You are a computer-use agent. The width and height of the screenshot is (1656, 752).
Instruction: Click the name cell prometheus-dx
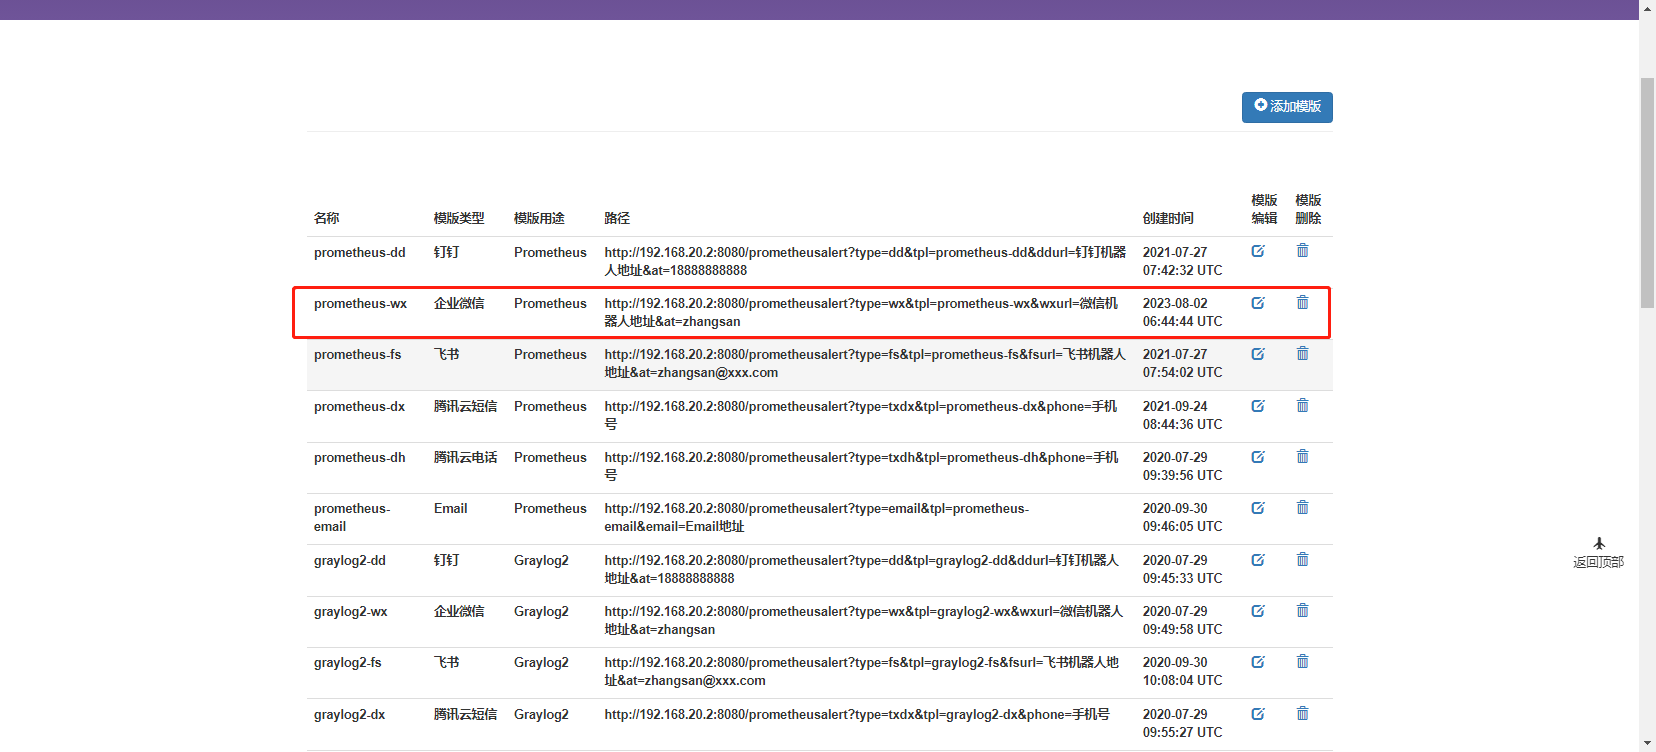(x=359, y=406)
